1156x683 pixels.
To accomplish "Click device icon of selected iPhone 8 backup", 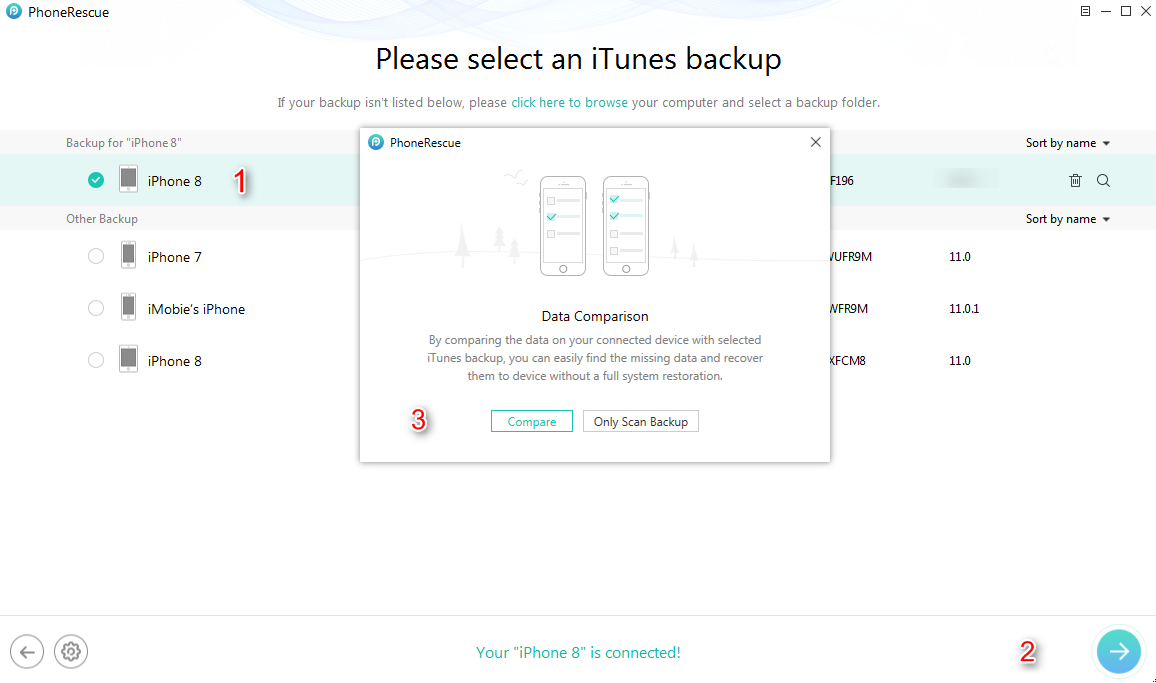I will pos(128,179).
